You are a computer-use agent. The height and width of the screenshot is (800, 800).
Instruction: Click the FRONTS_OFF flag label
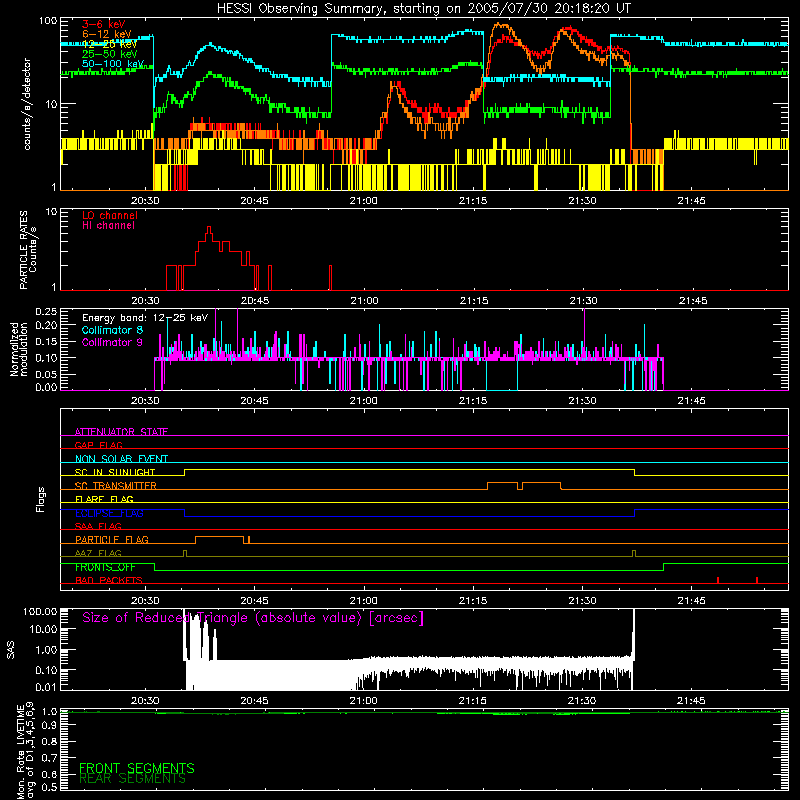pyautogui.click(x=105, y=567)
